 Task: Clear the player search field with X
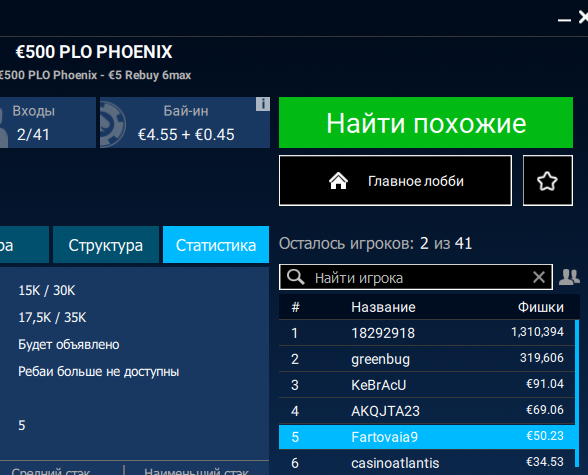pyautogui.click(x=539, y=277)
